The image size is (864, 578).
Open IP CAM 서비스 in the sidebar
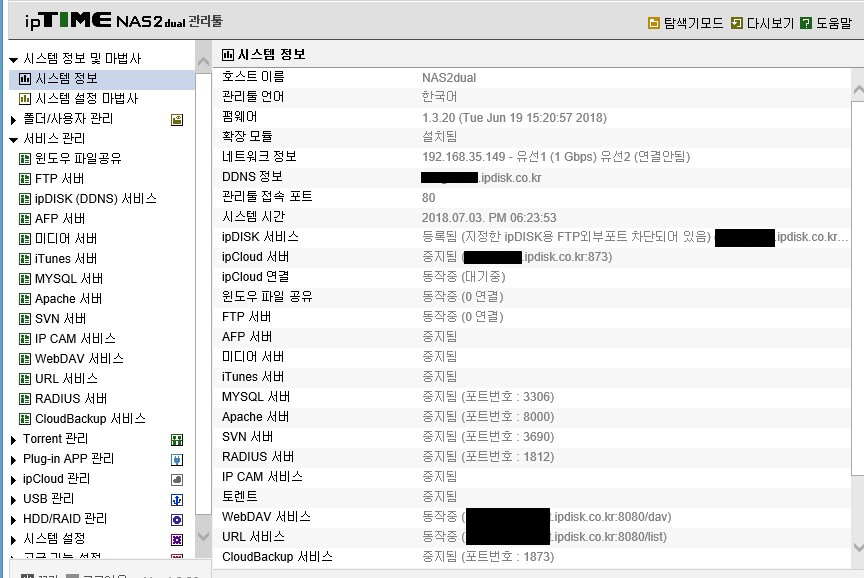75,339
